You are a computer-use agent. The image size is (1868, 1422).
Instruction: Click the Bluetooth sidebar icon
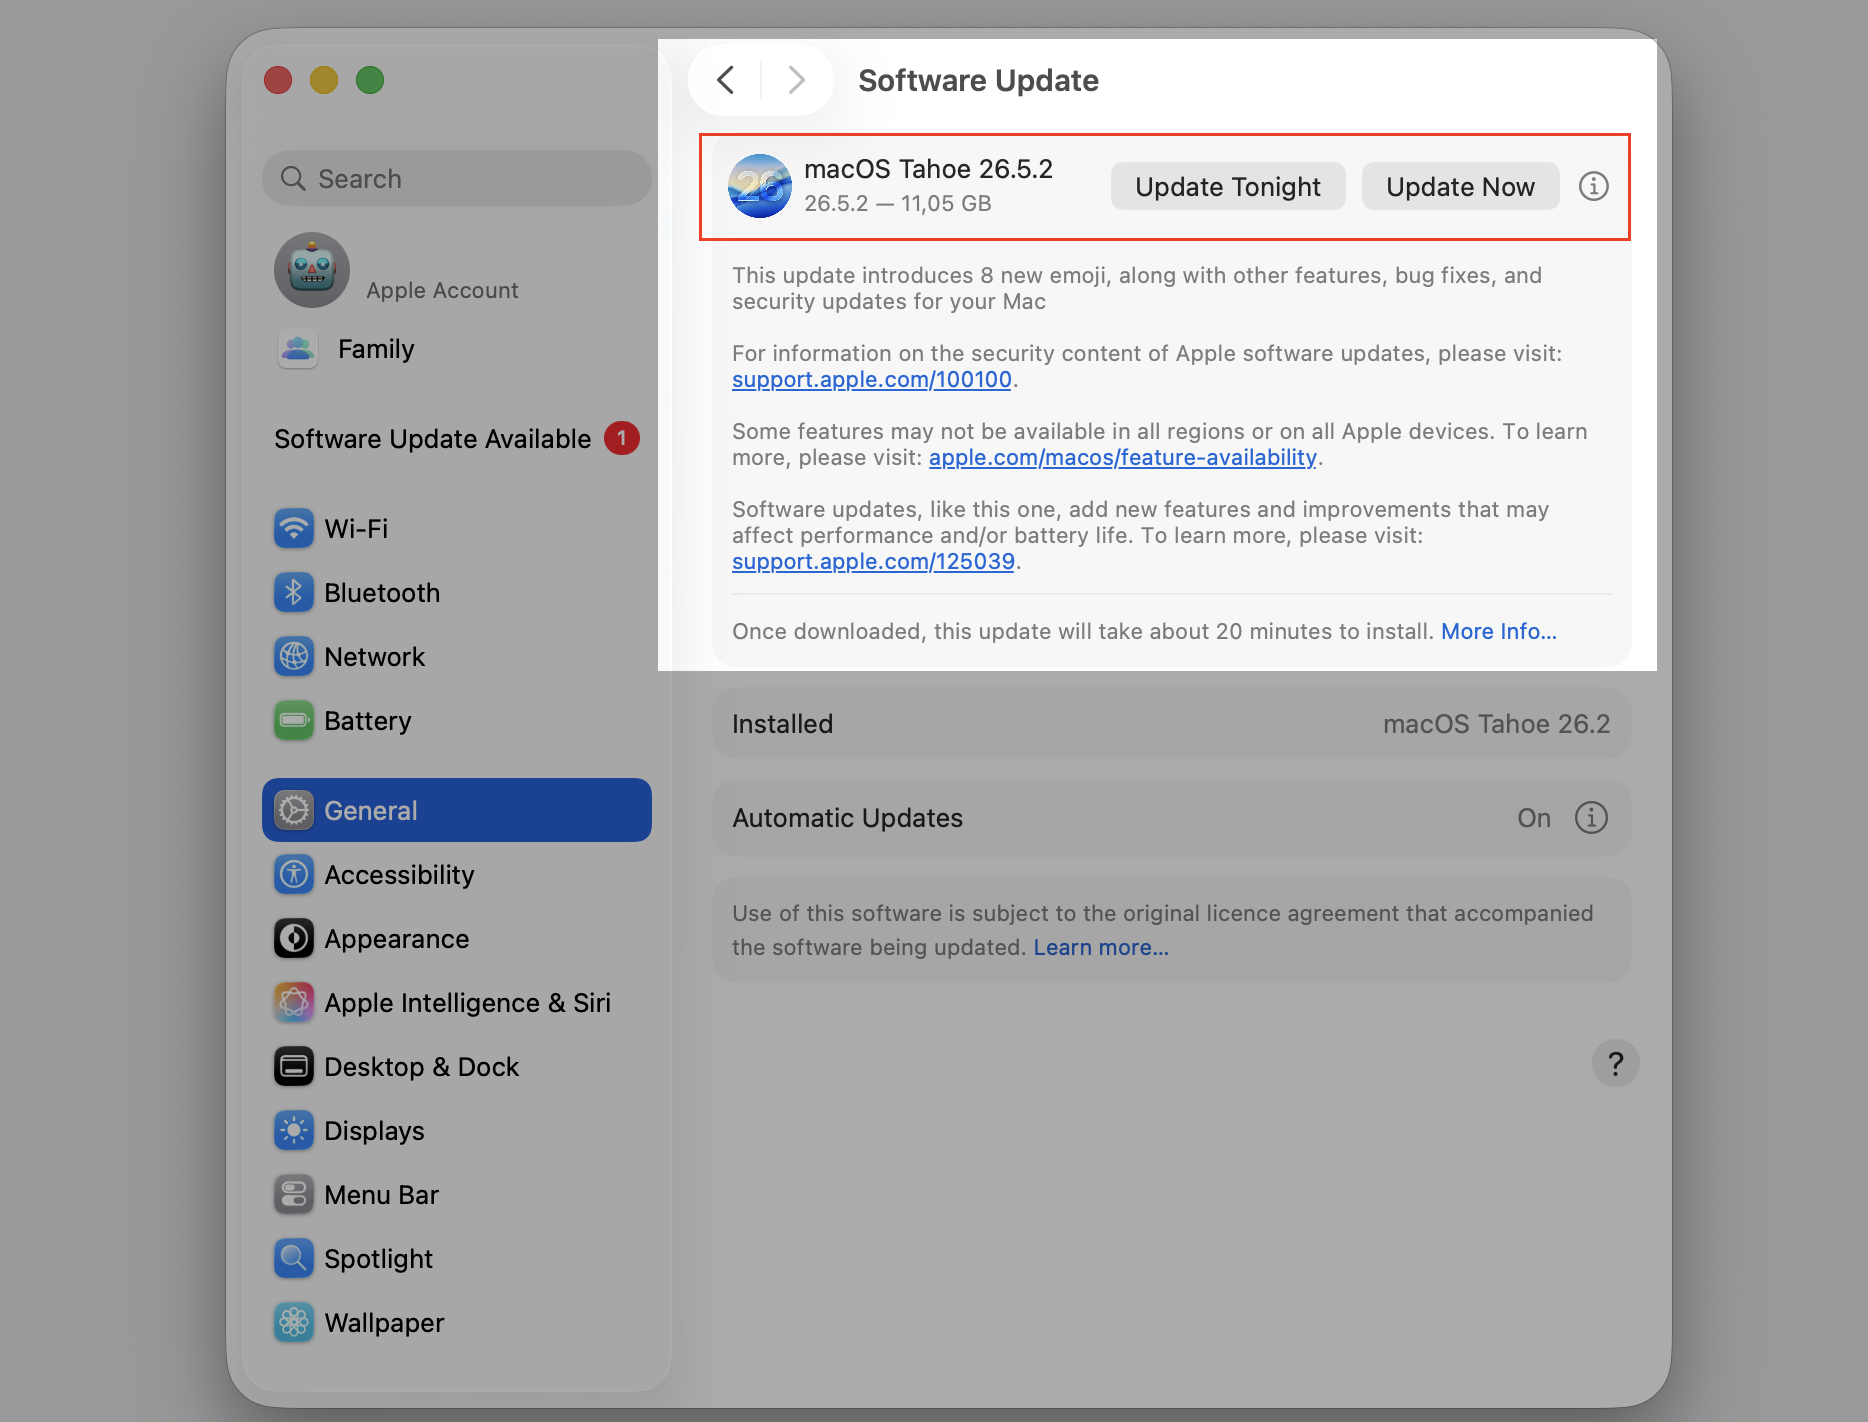[x=294, y=592]
